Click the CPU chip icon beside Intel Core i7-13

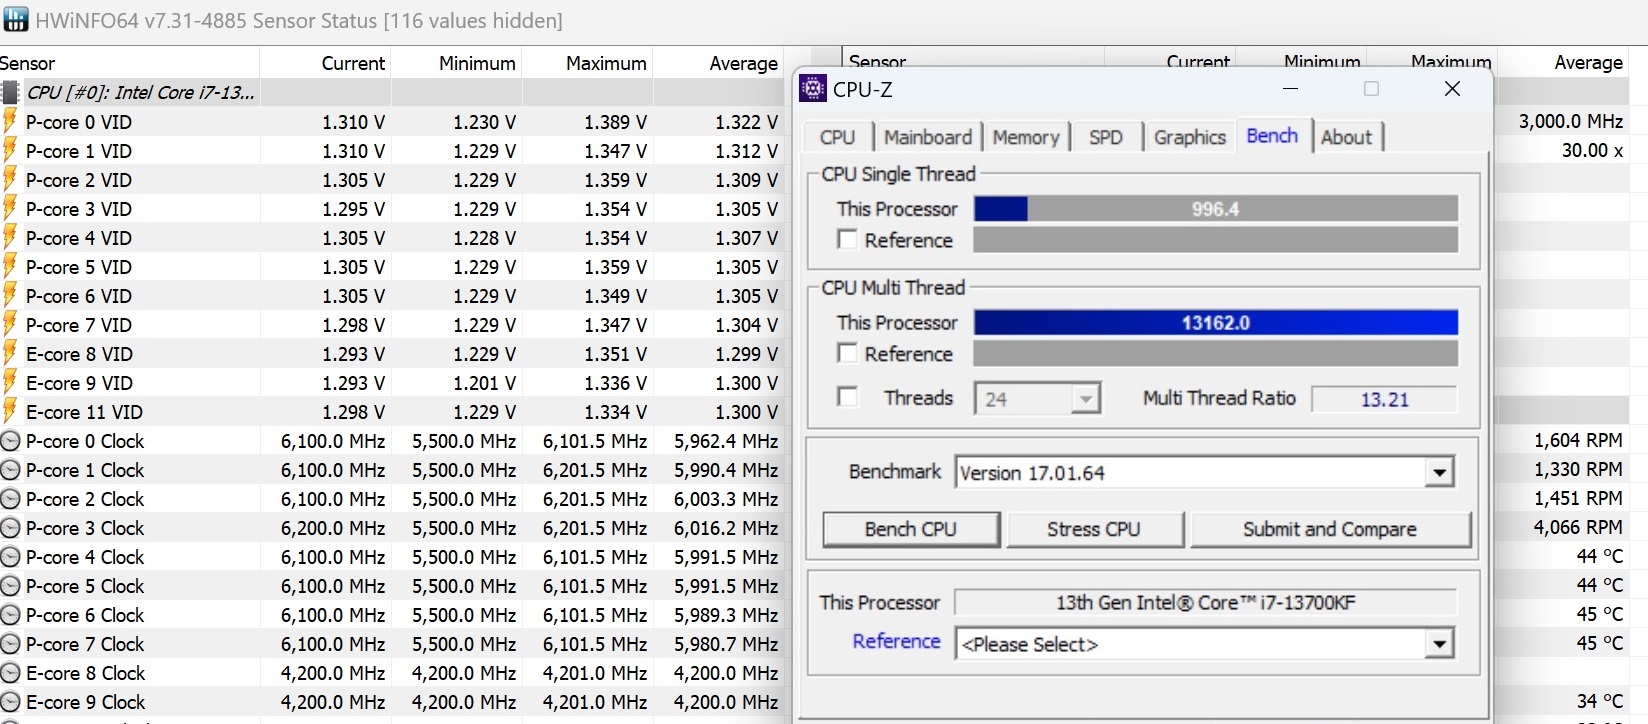[x=10, y=93]
